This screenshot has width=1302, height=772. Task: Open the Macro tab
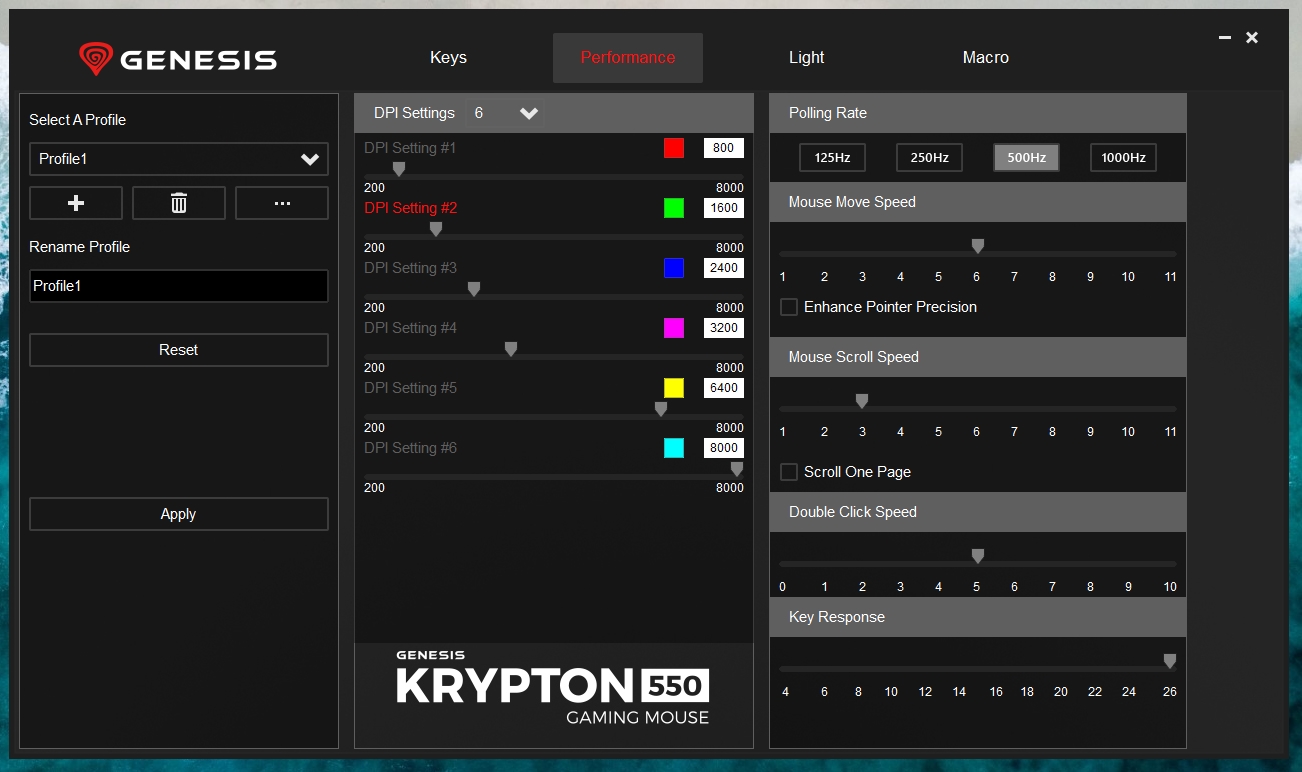pos(986,58)
